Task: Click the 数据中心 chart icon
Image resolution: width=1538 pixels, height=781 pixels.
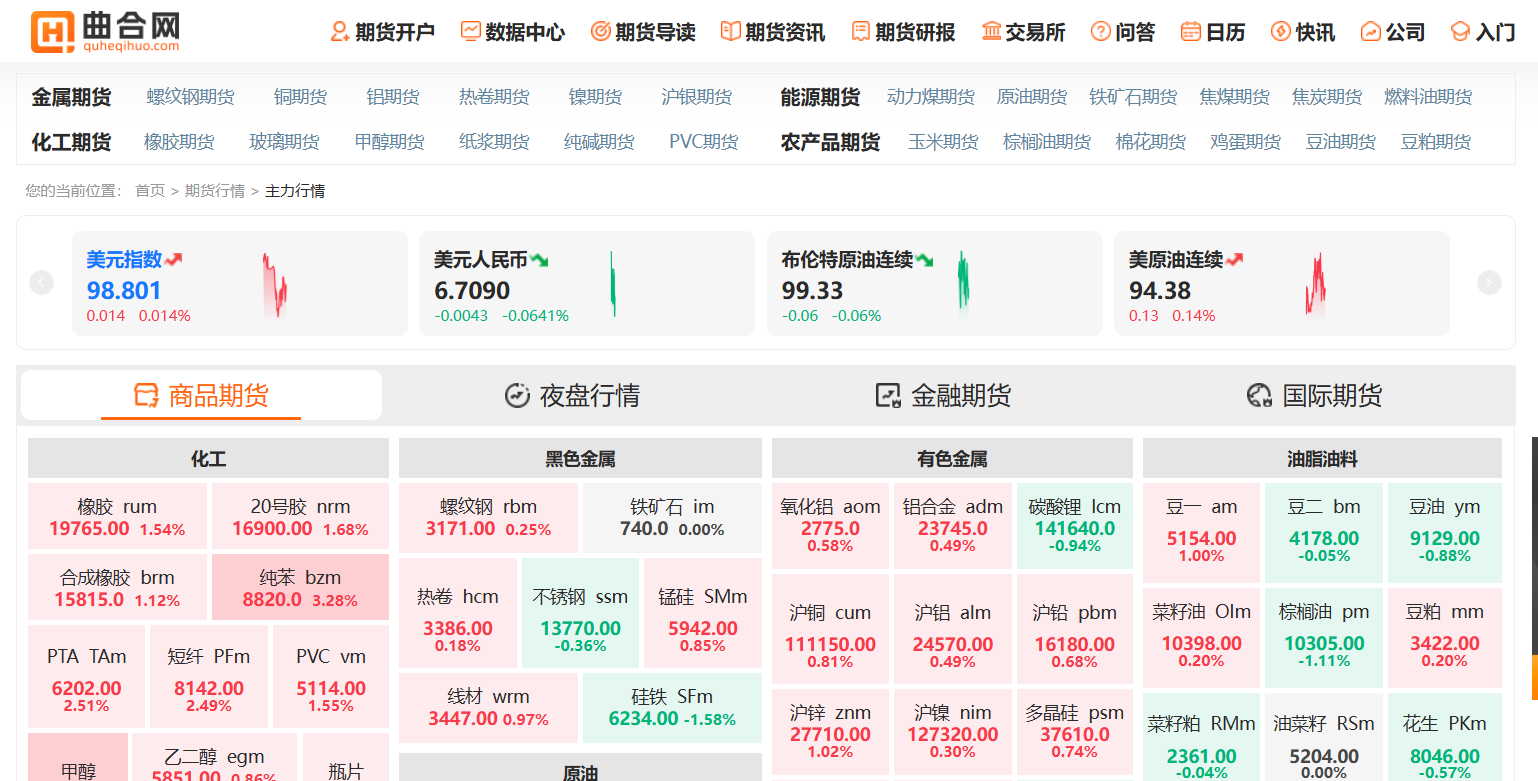Action: click(470, 32)
